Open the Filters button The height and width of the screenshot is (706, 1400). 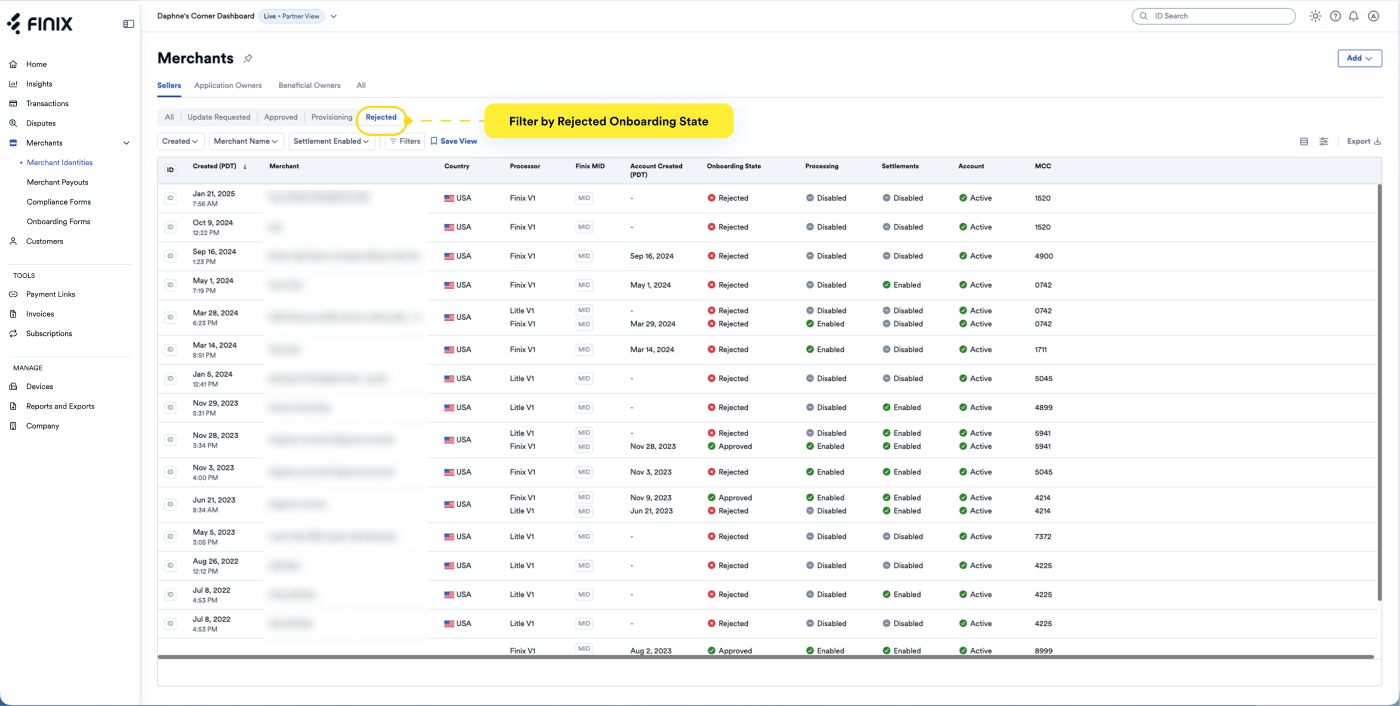(405, 142)
